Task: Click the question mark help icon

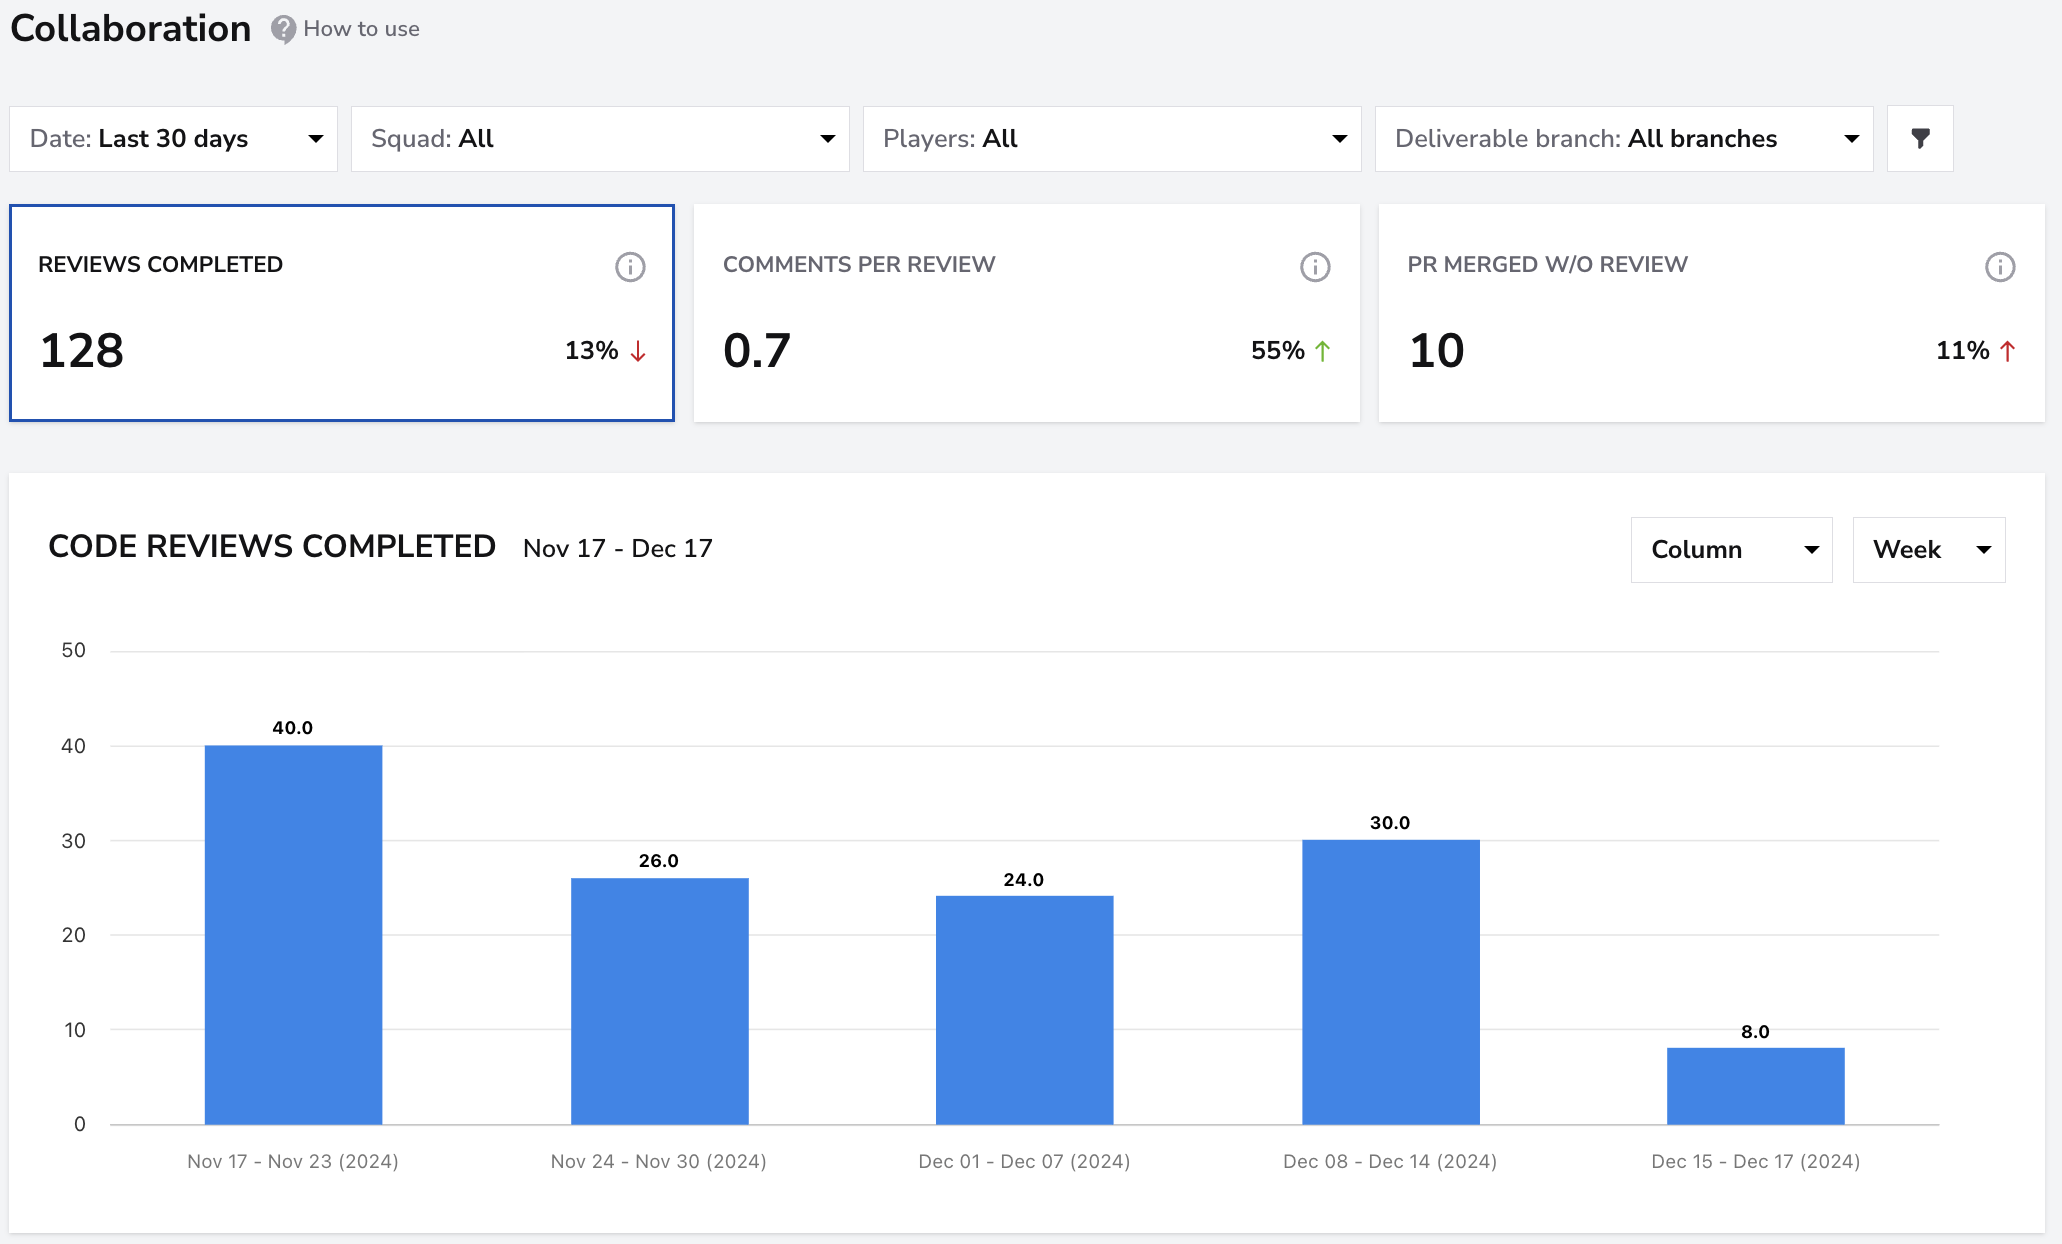Action: tap(283, 29)
